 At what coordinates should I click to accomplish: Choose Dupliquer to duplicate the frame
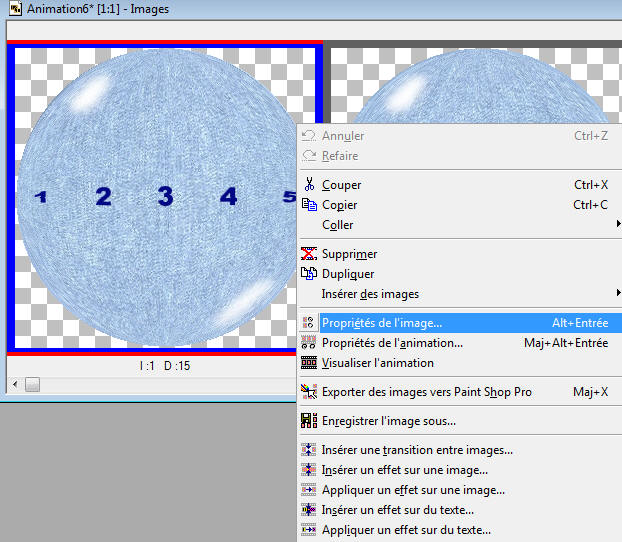tap(459, 273)
